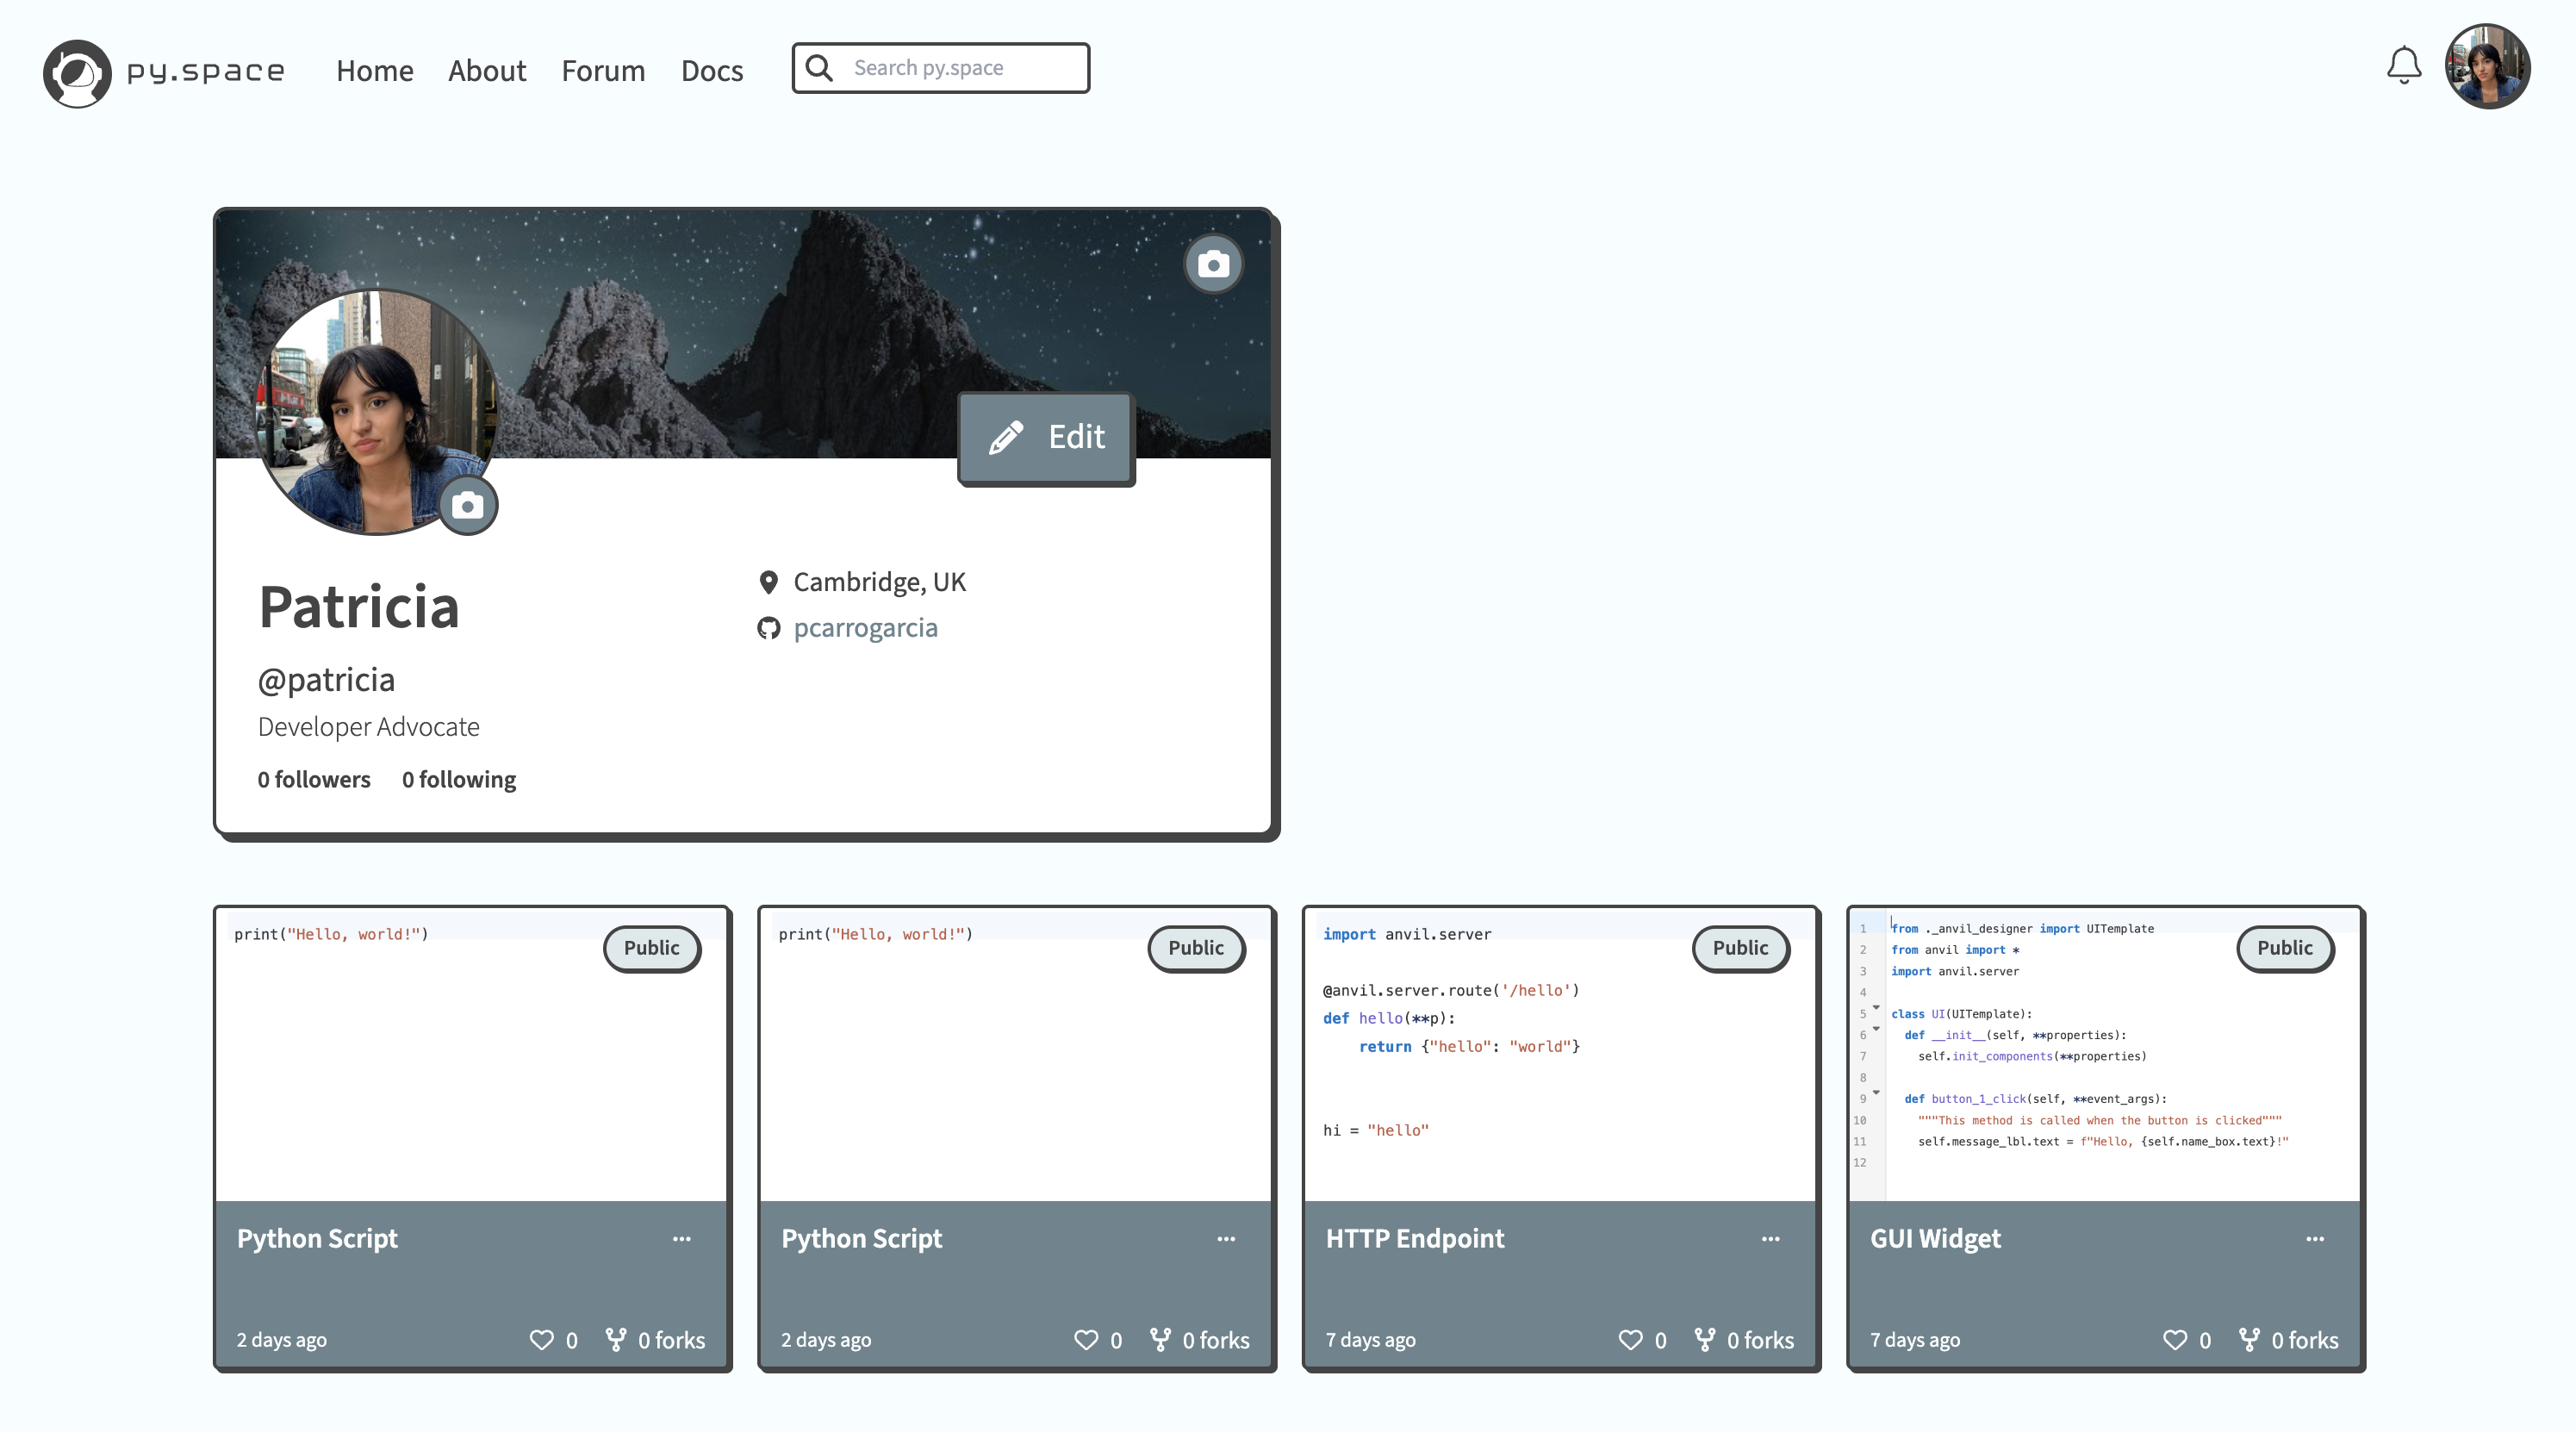Viewport: 2576px width, 1432px height.
Task: Click the GitHub icon beside pcarrogarcia
Action: tap(768, 628)
